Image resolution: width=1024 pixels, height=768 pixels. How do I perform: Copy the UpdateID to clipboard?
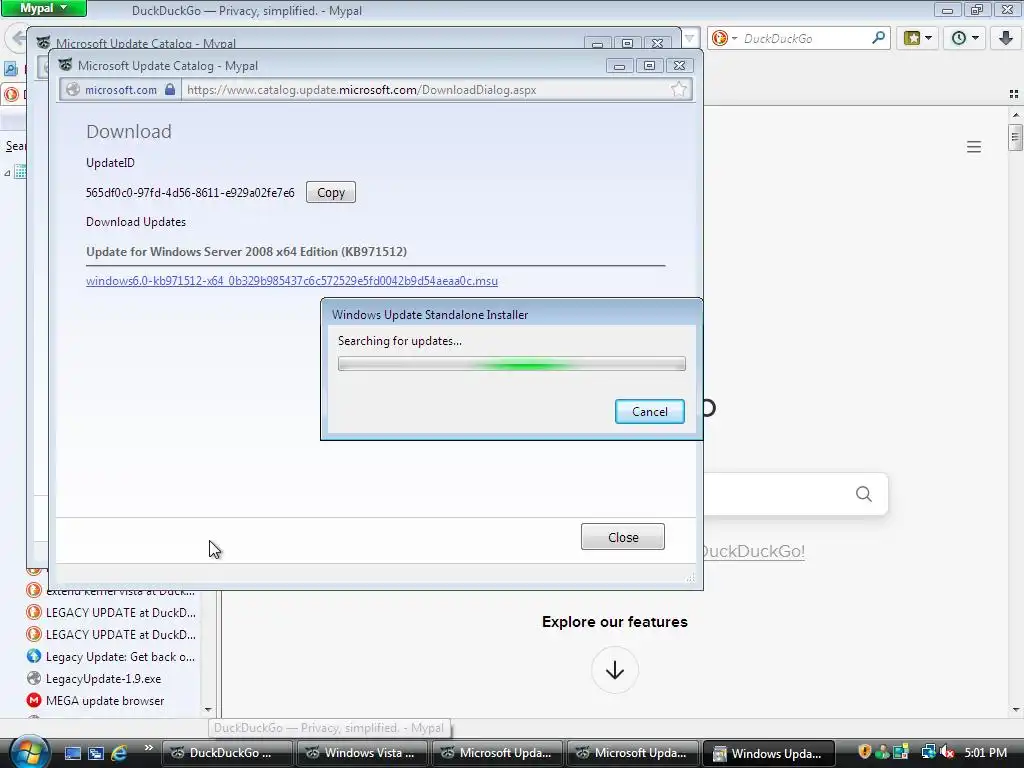330,193
